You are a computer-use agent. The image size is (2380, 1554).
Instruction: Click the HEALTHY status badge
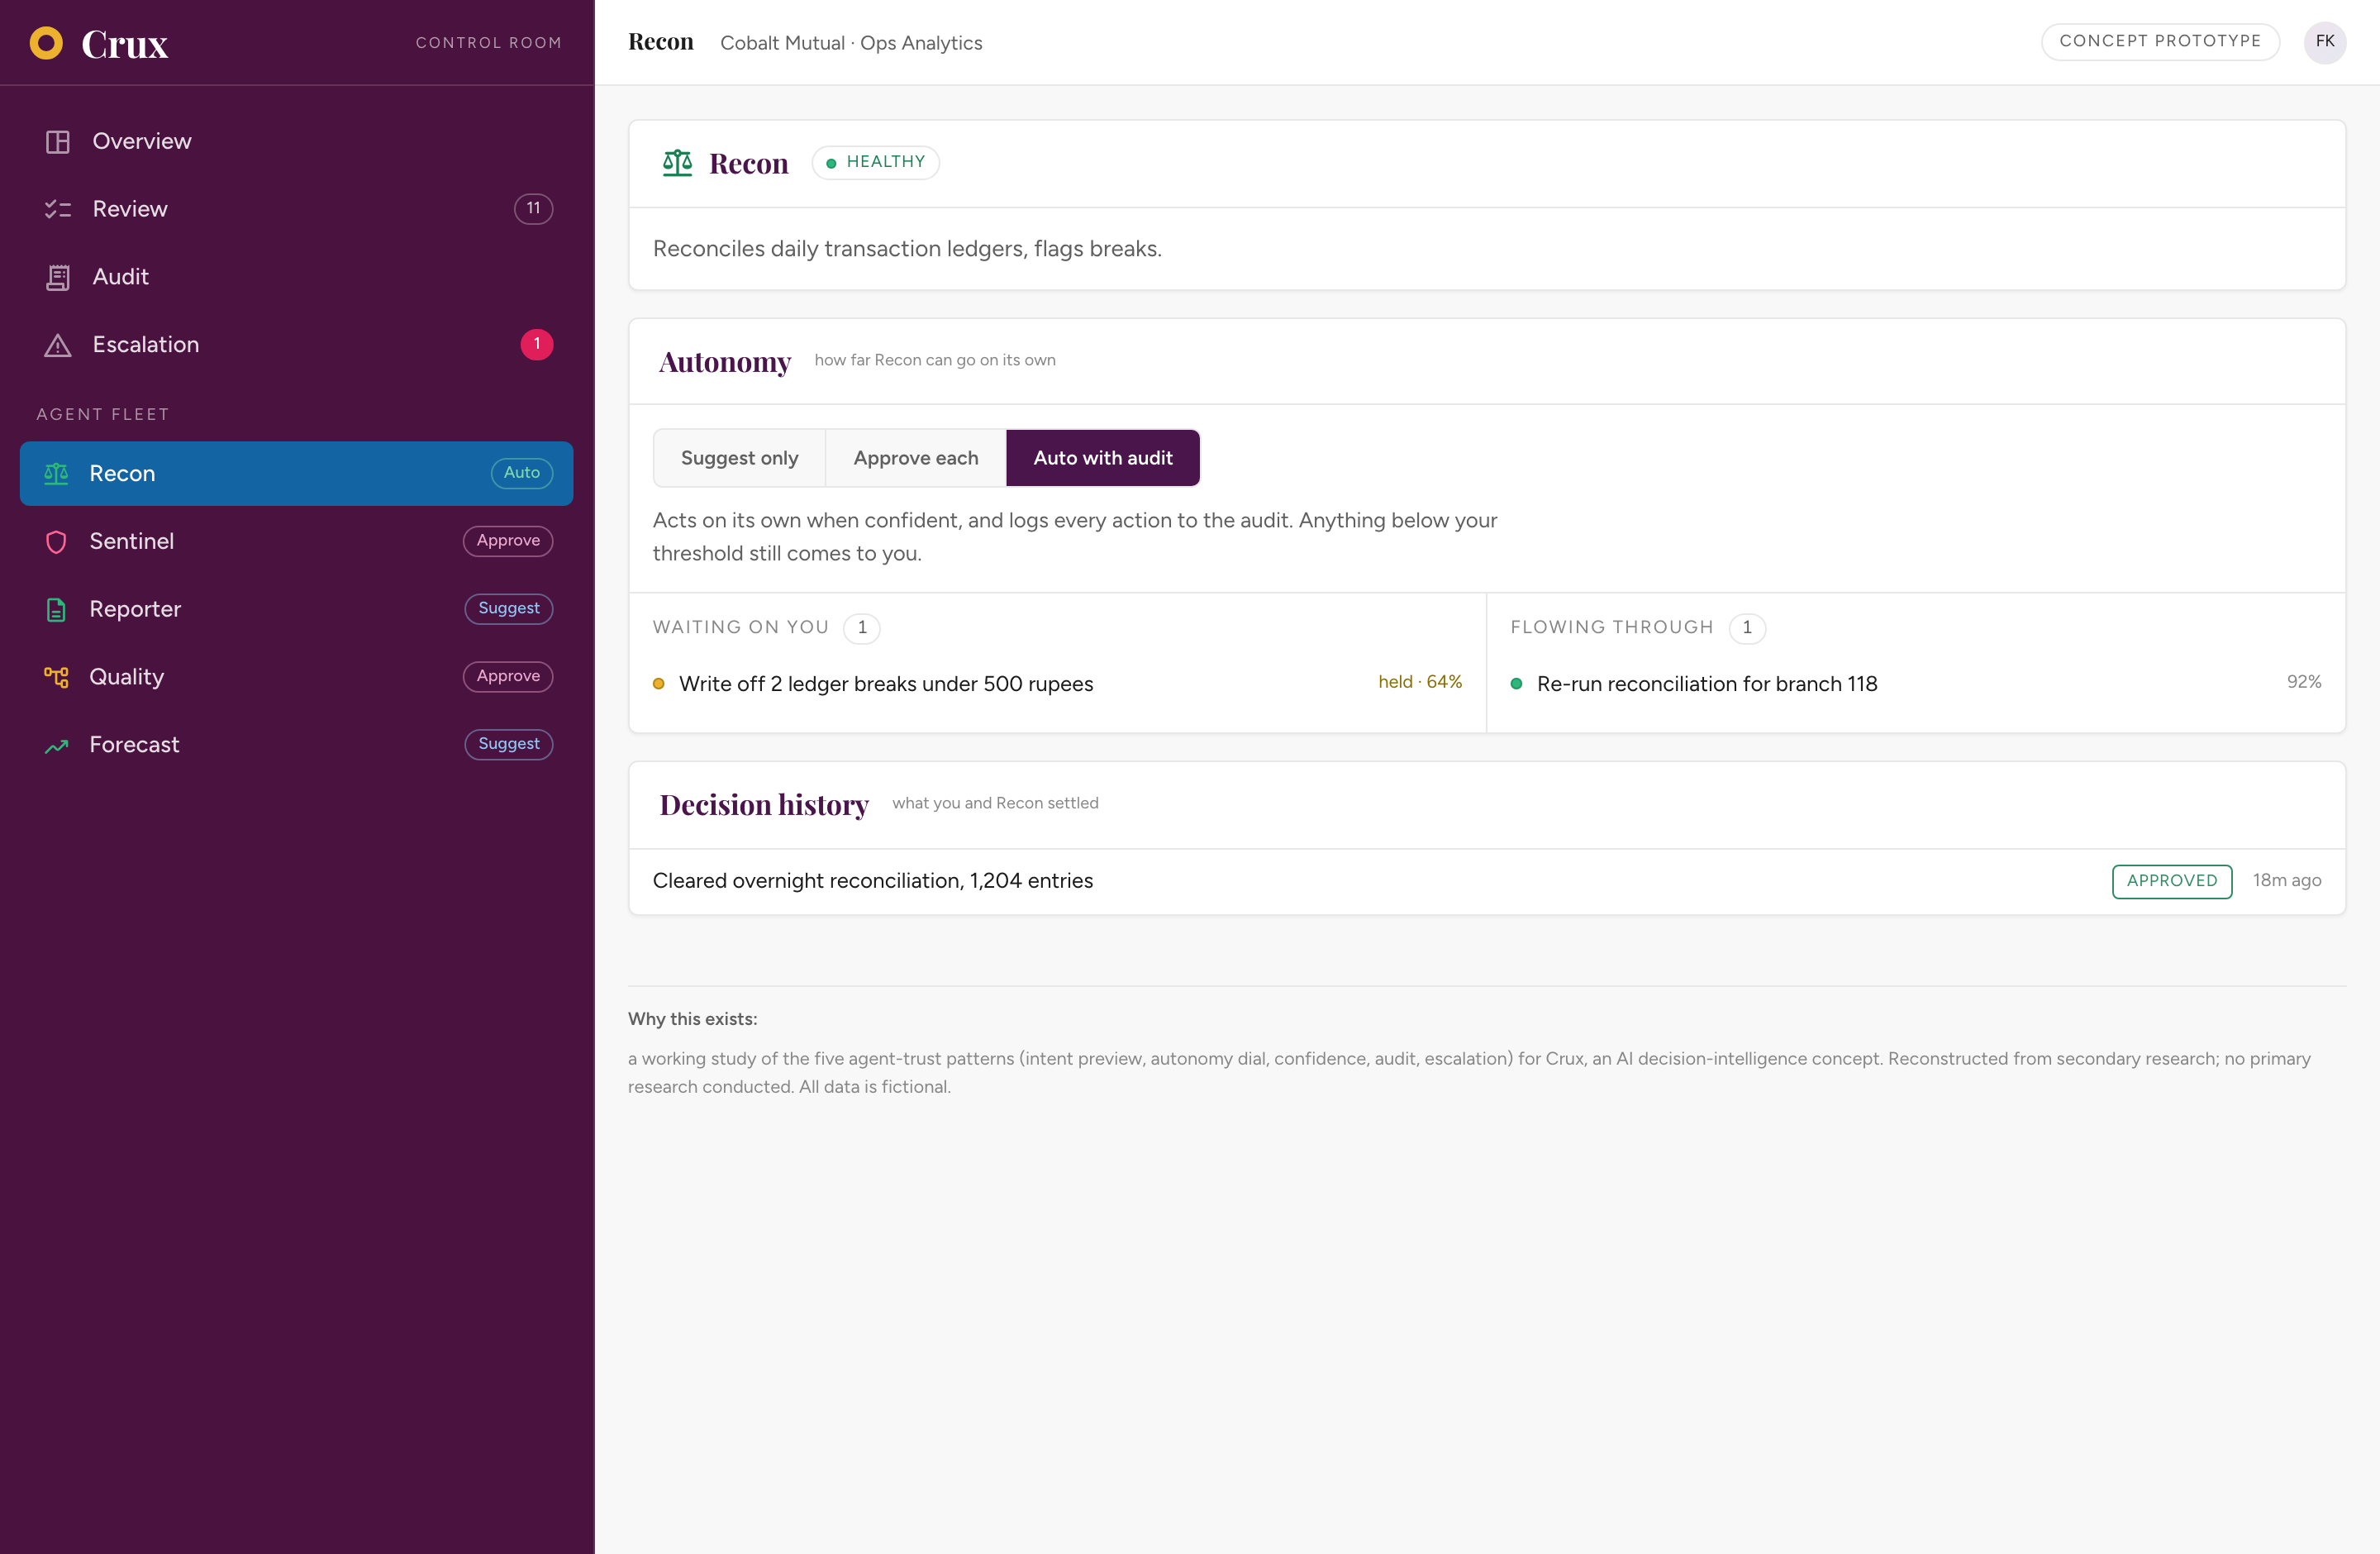coord(875,162)
